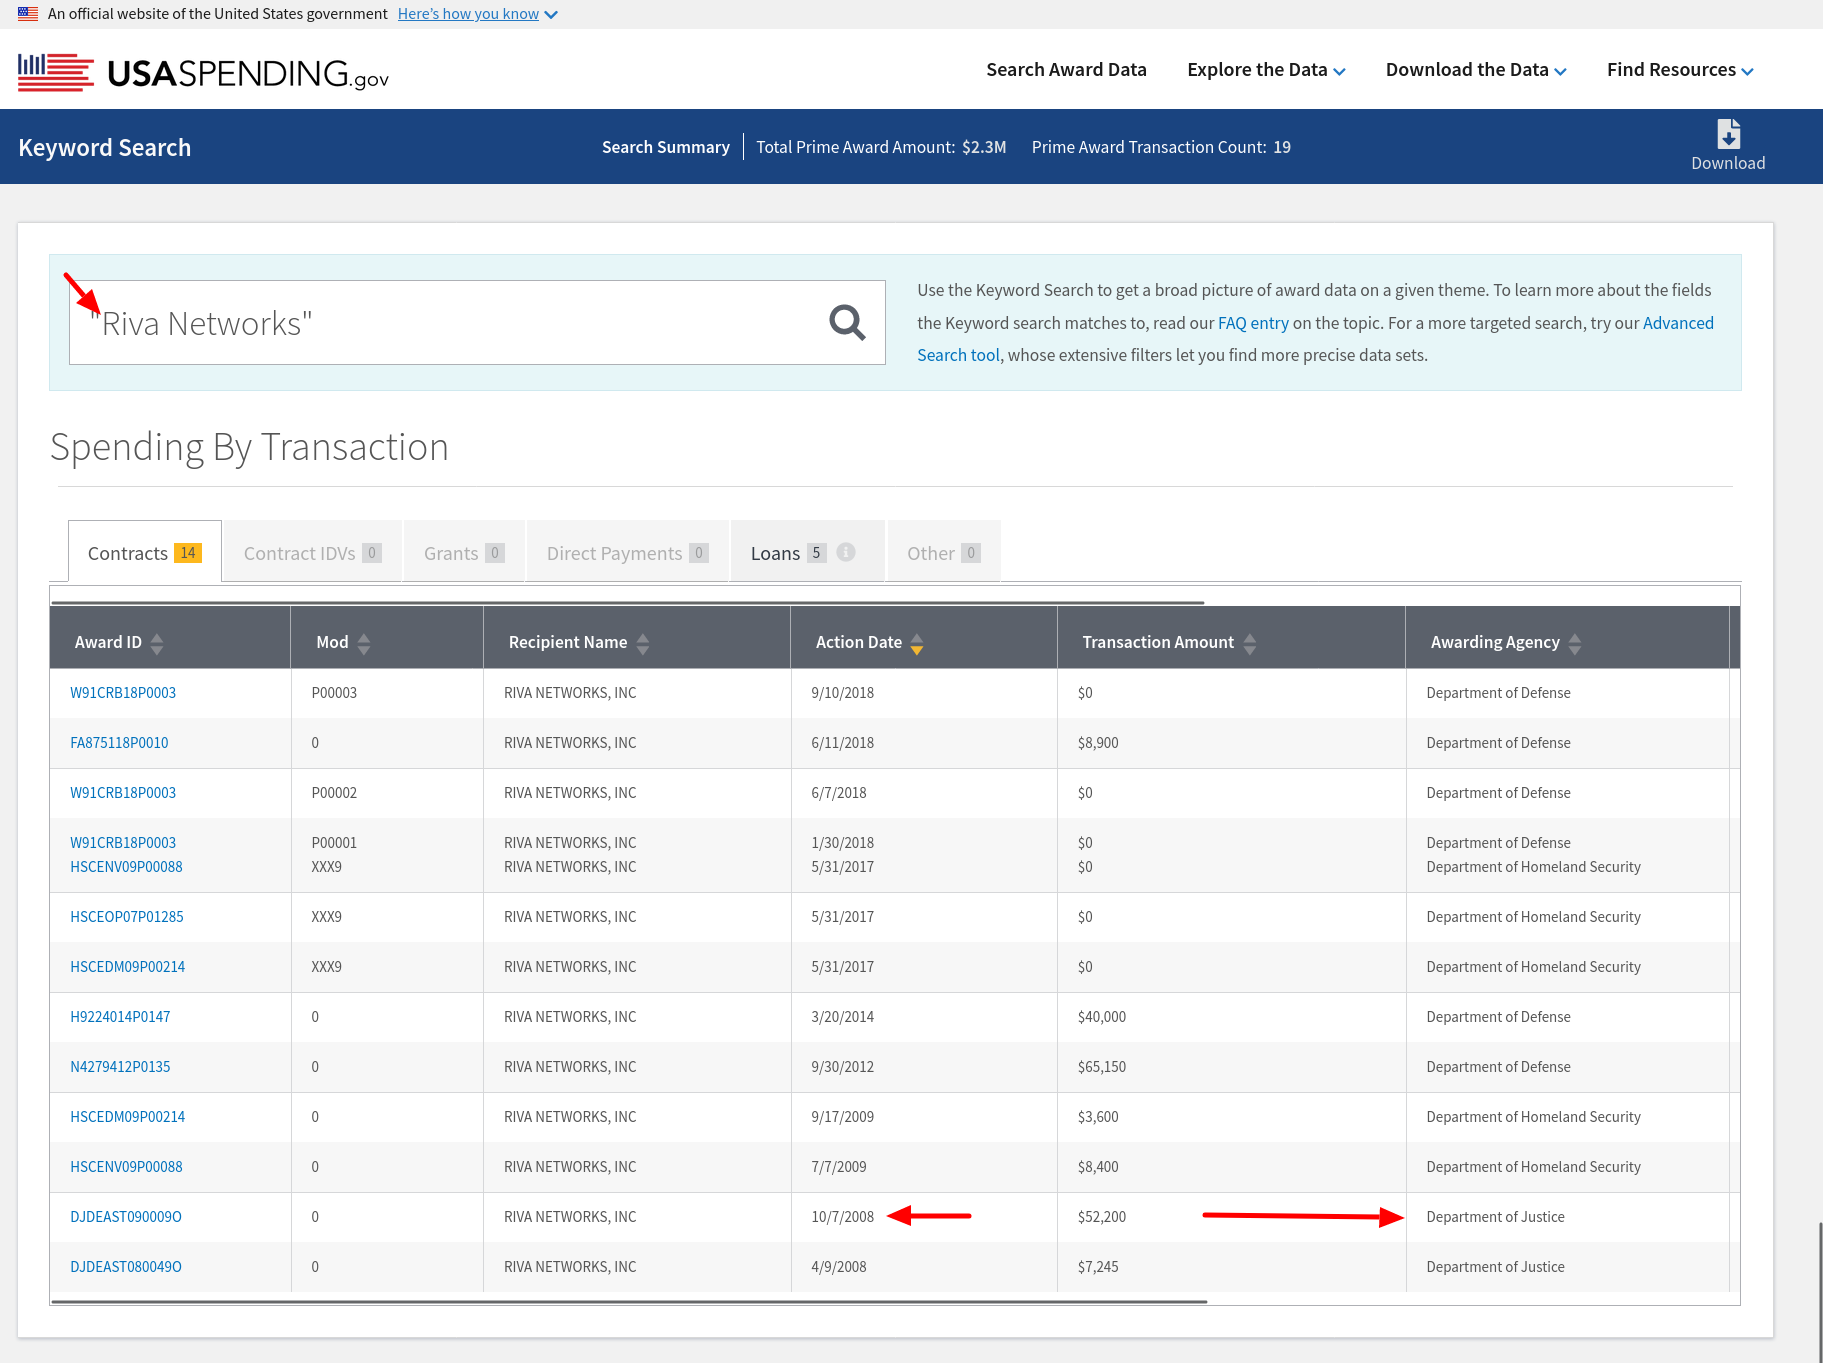The image size is (1823, 1363).
Task: Click the page vertical scrollbar
Action: point(1820,1291)
